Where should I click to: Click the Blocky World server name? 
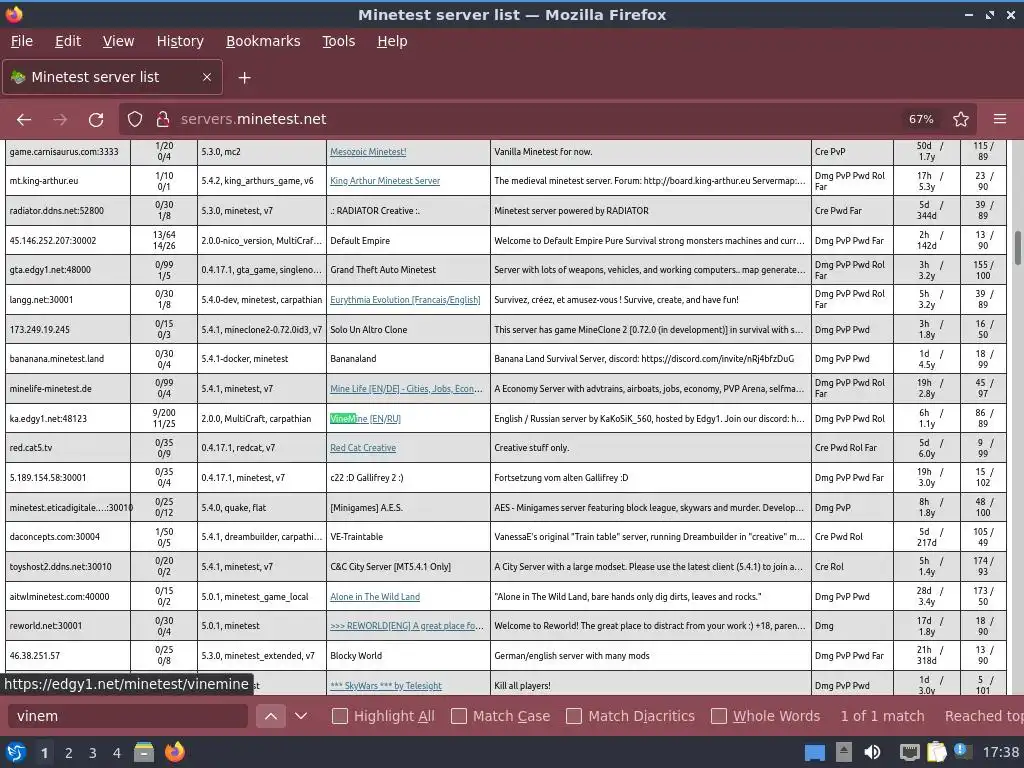click(356, 656)
